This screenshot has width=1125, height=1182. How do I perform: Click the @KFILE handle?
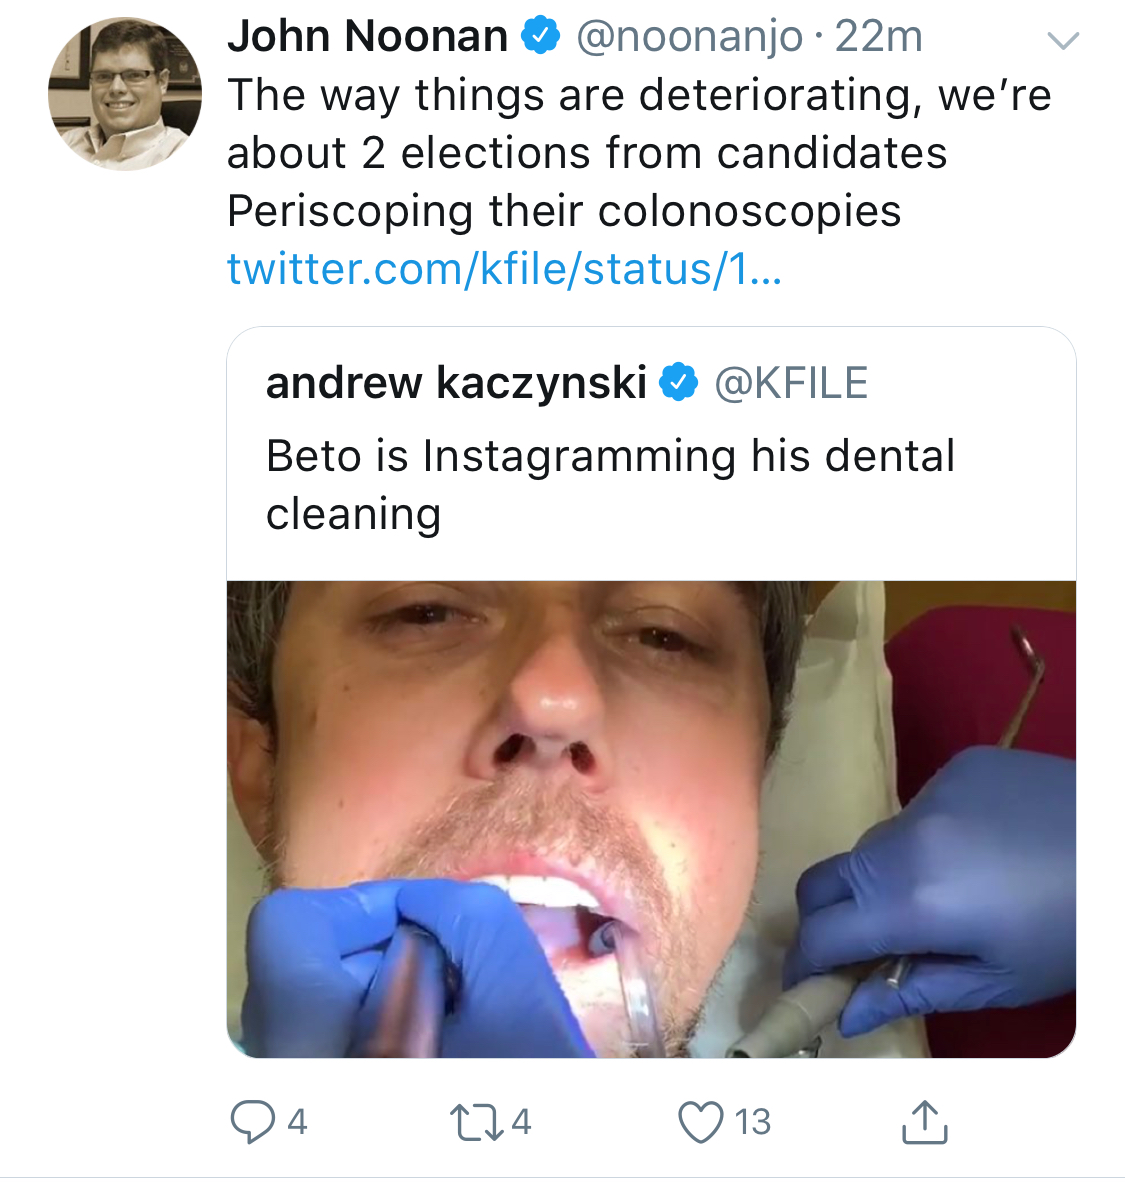click(790, 383)
